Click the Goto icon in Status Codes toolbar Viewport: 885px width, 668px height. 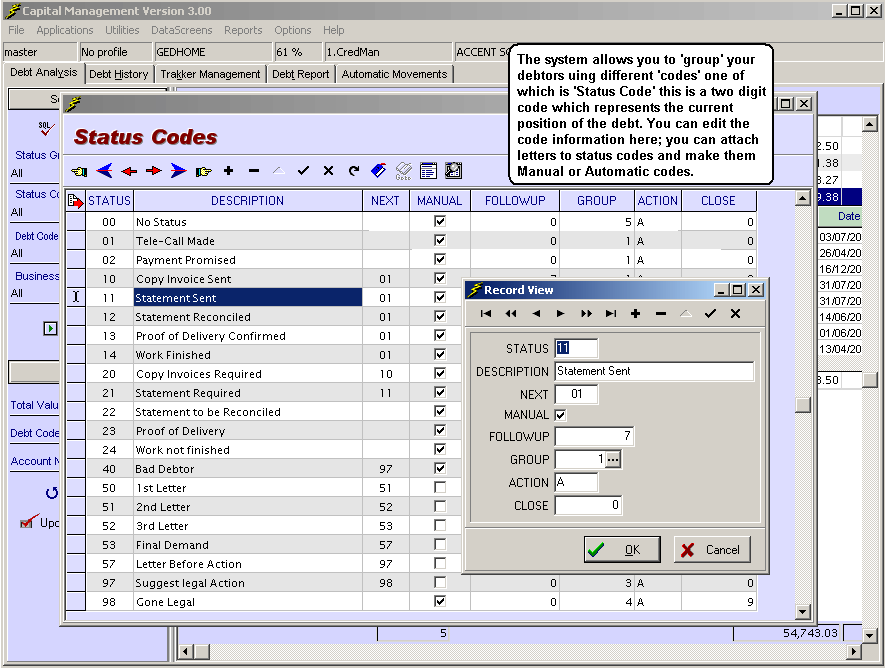[403, 171]
